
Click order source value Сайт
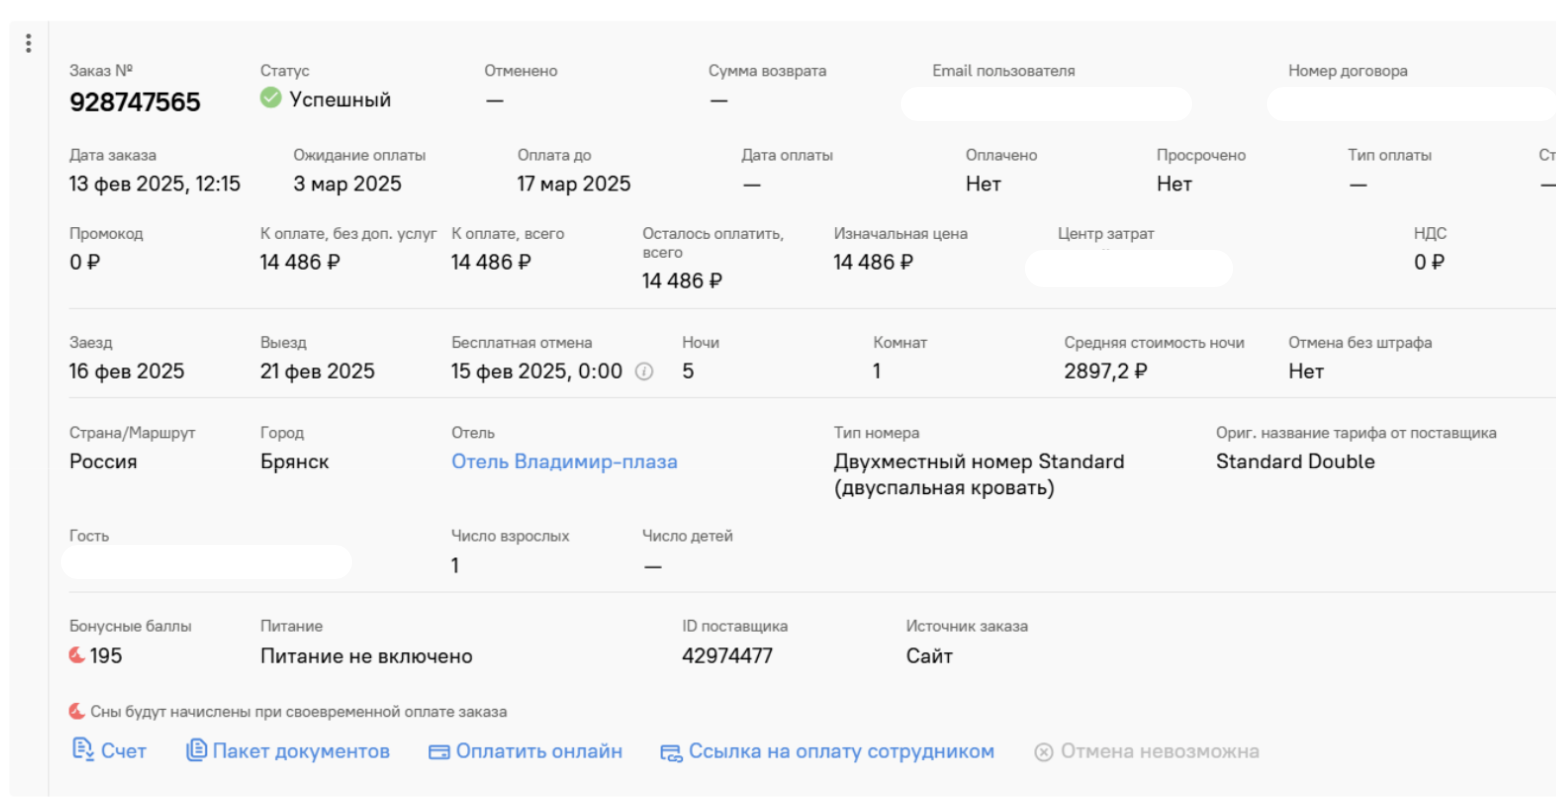[929, 656]
